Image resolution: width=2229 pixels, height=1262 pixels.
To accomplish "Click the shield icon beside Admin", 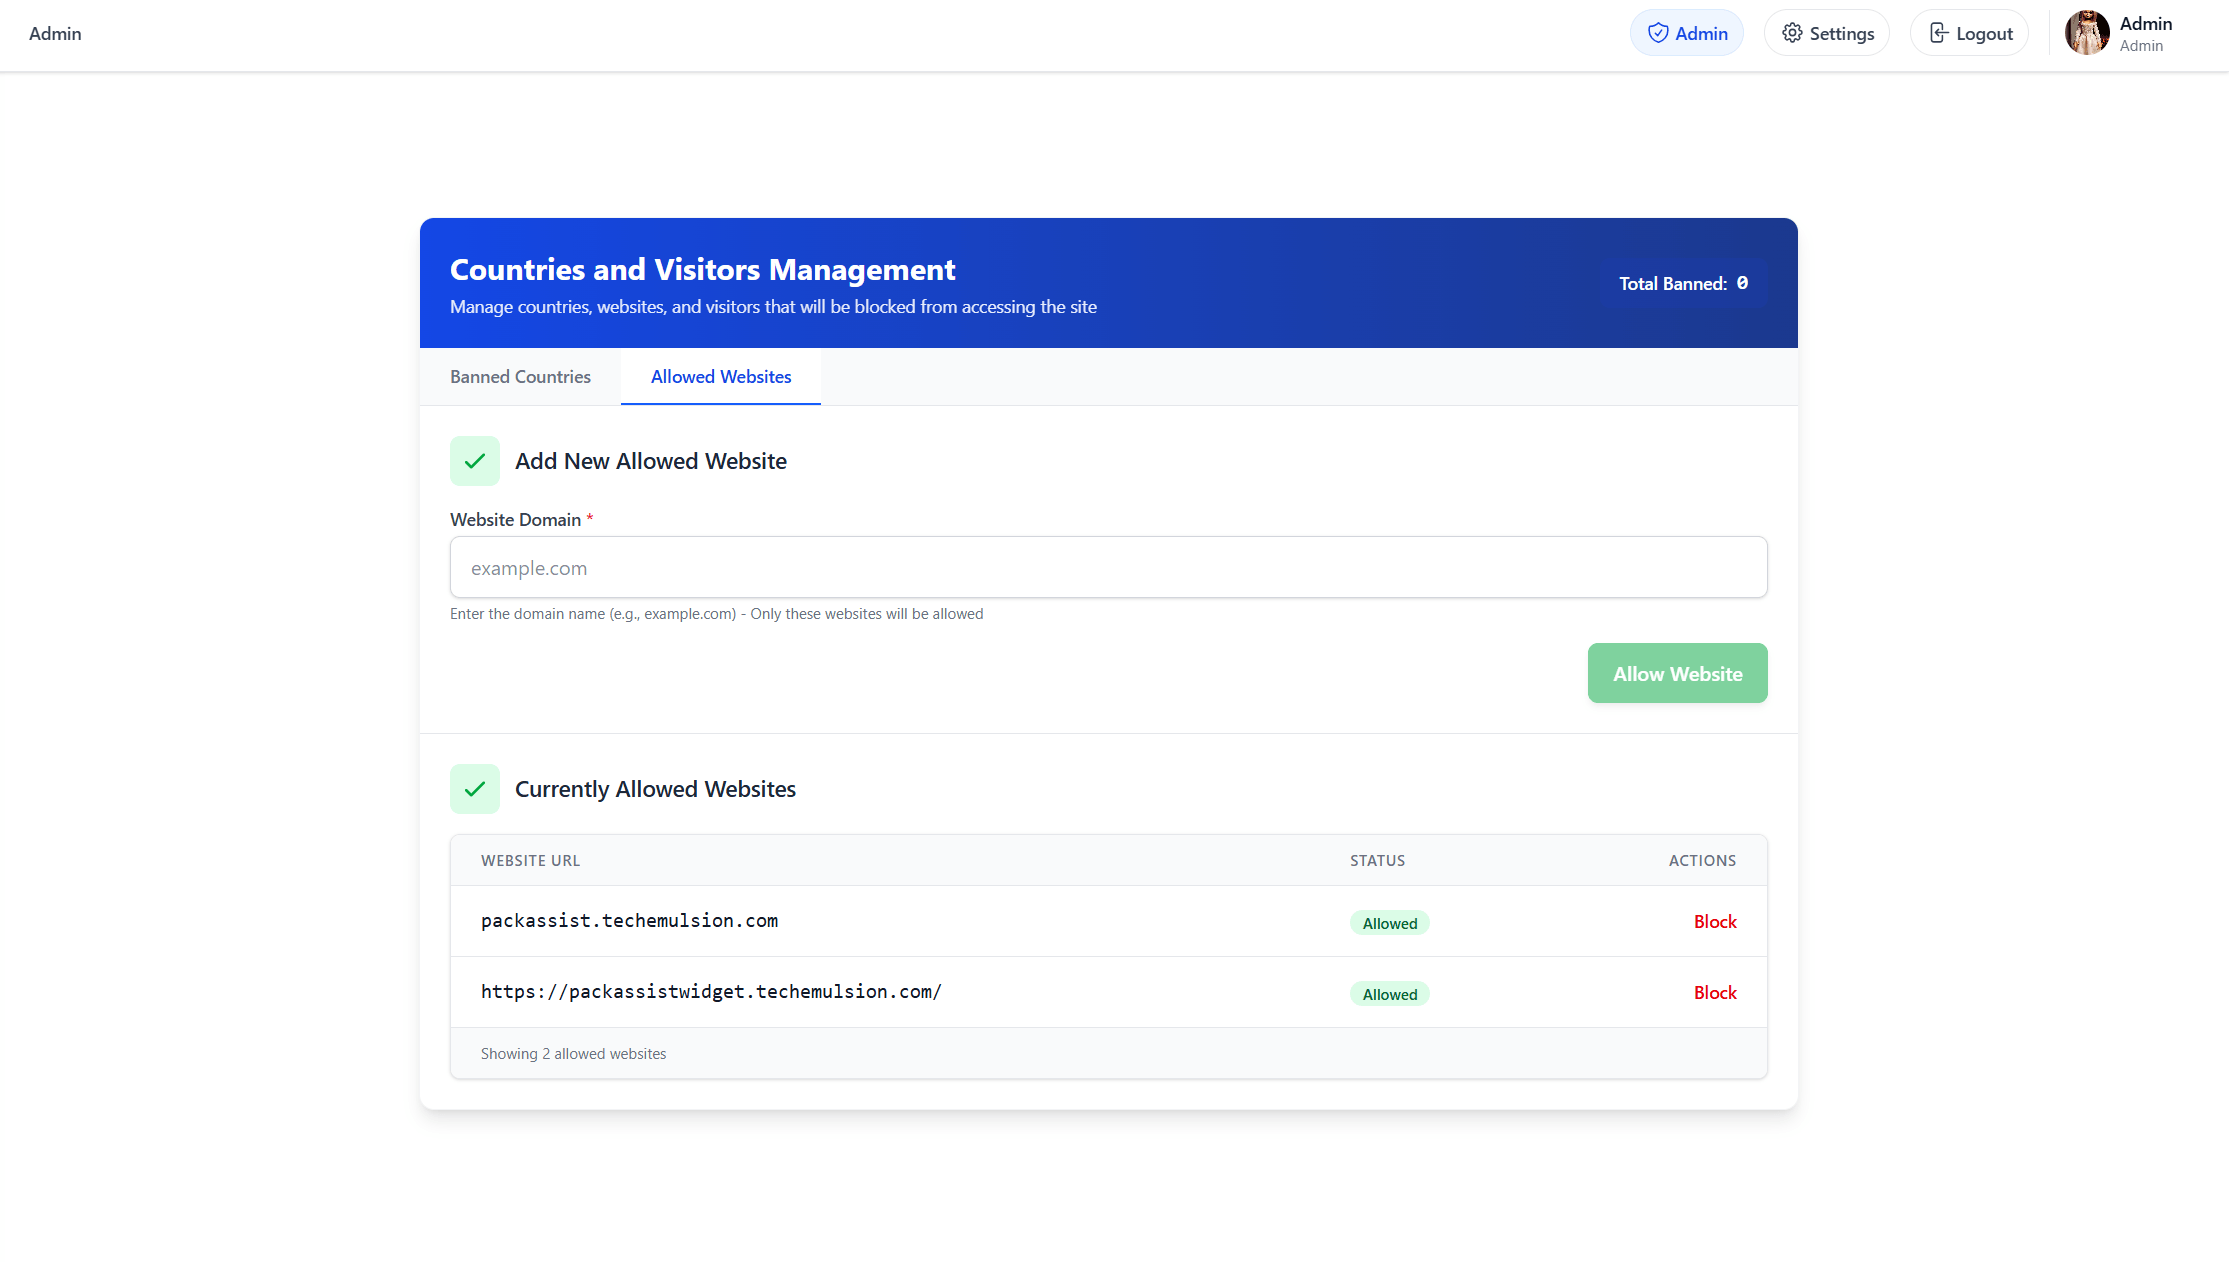I will click(1657, 32).
